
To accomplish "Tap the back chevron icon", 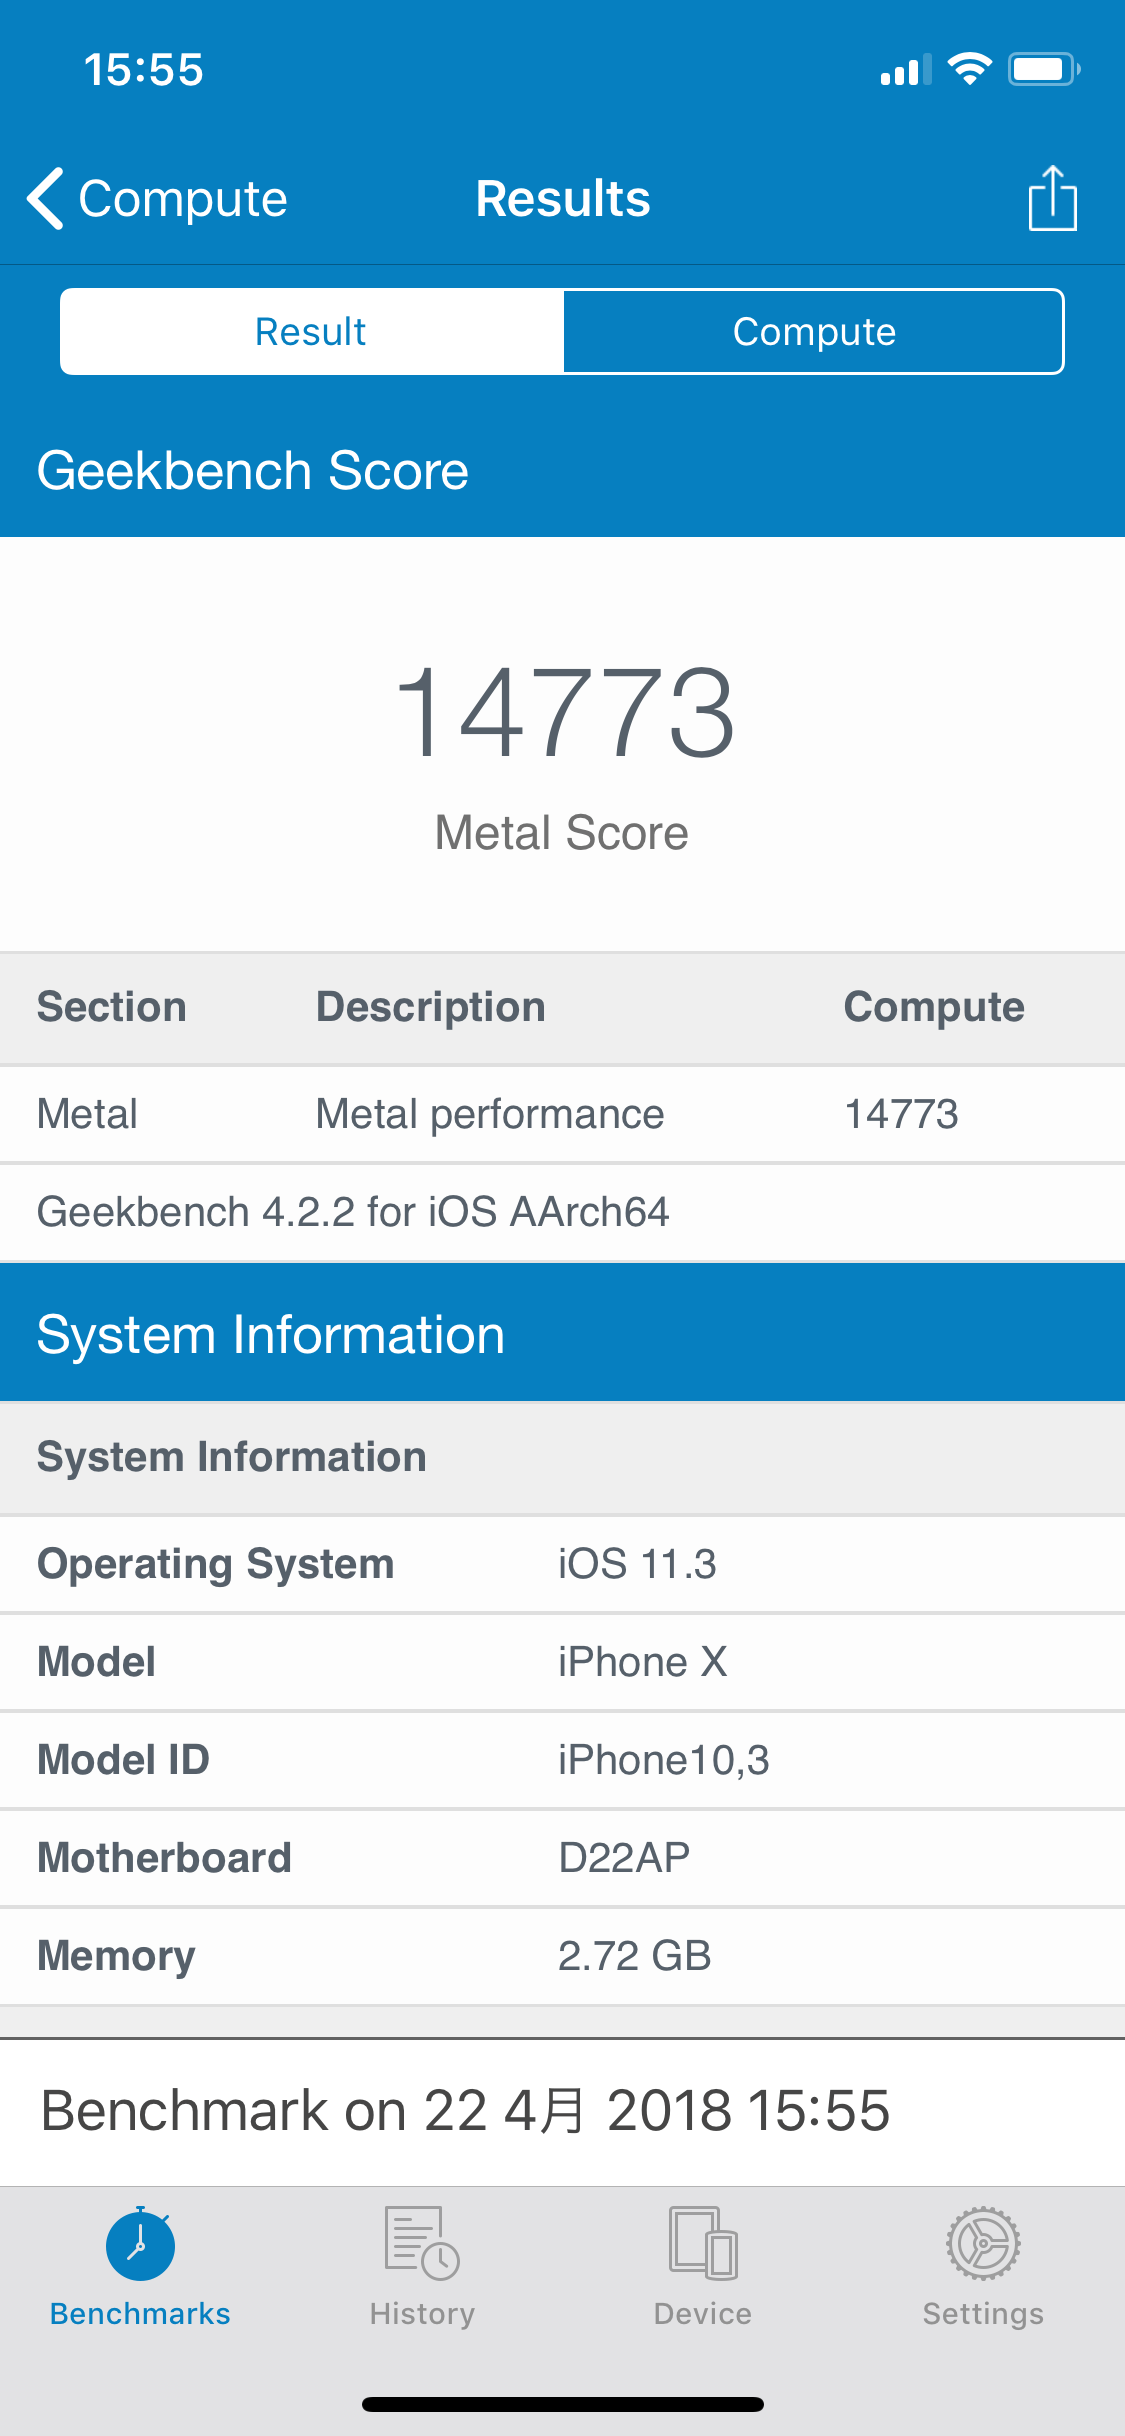I will pos(46,198).
